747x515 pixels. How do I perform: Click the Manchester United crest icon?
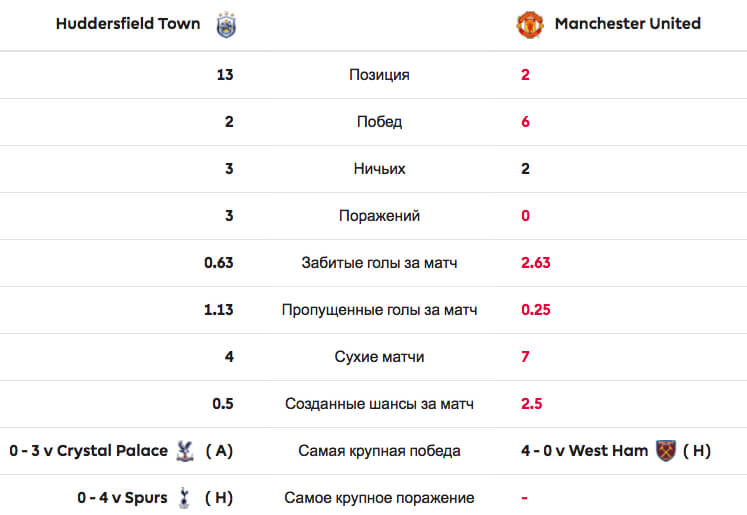pyautogui.click(x=530, y=25)
